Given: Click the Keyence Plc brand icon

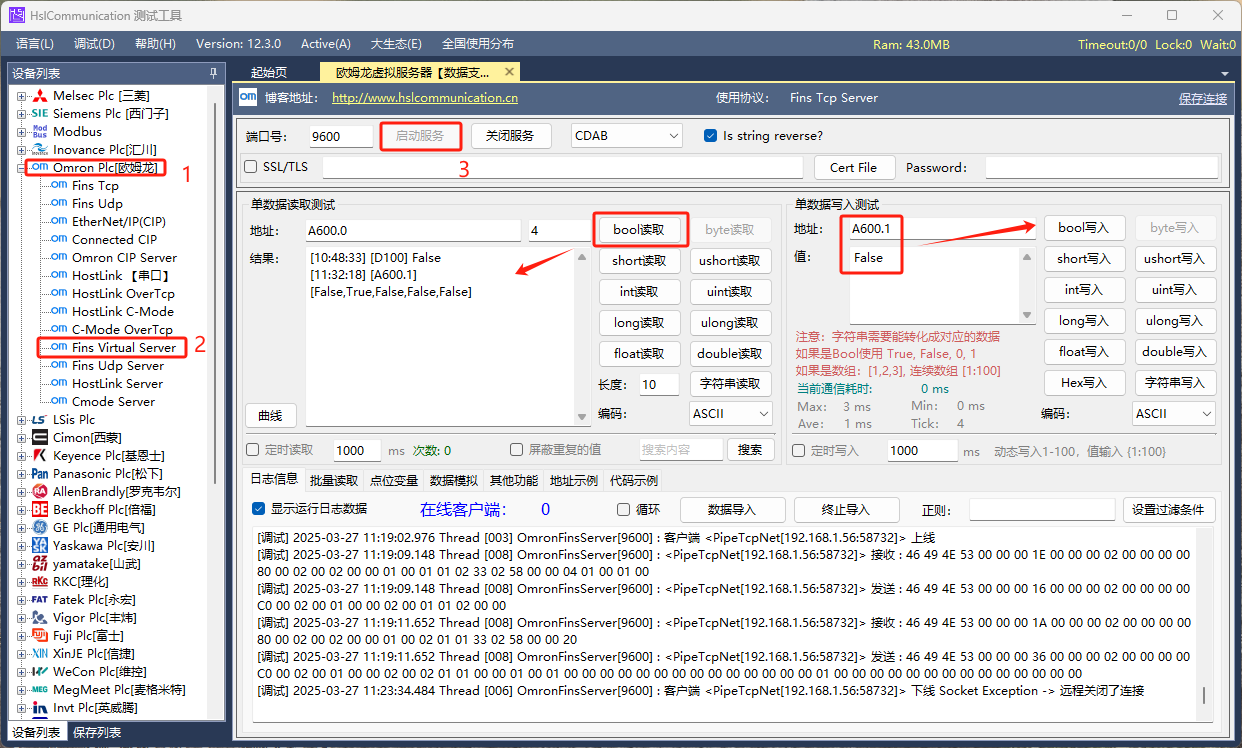Looking at the screenshot, I should pyautogui.click(x=40, y=456).
